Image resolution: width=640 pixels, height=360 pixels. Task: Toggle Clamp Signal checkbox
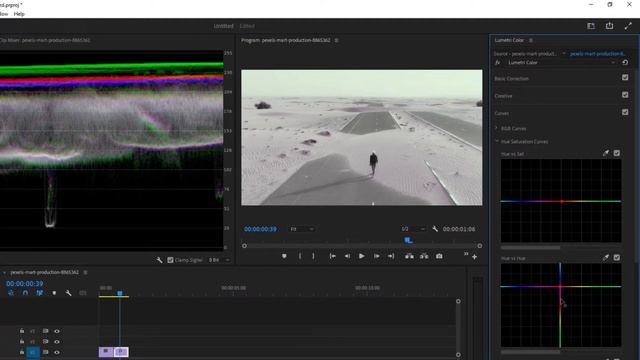point(170,260)
